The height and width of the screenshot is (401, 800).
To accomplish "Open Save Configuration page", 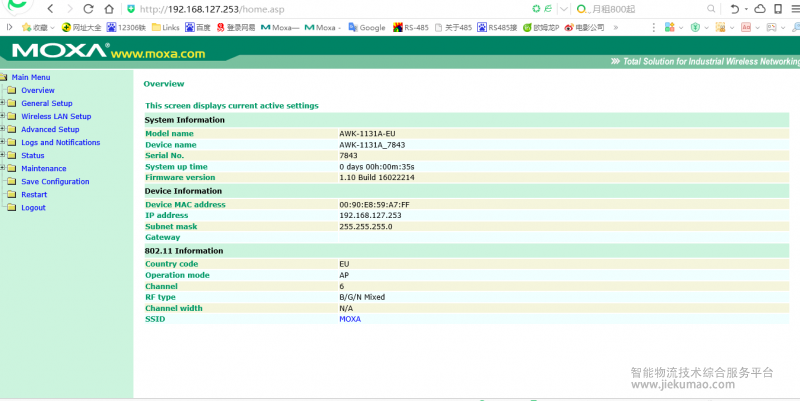I will tap(55, 182).
